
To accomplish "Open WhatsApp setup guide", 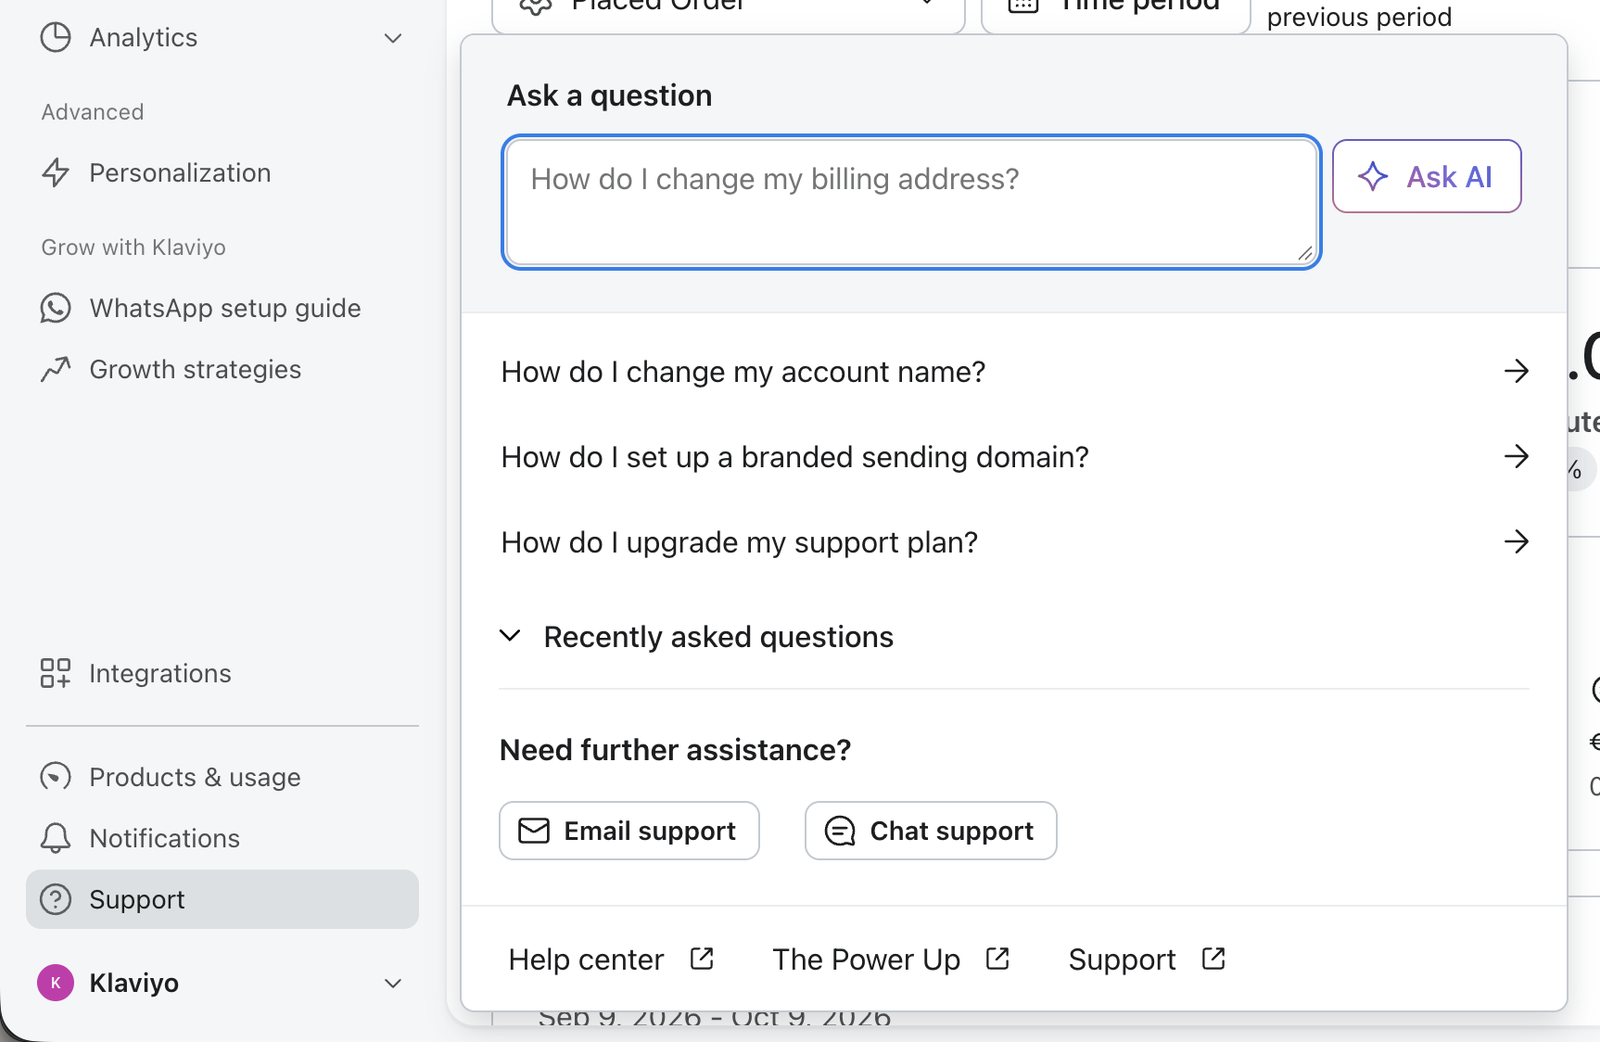I will (222, 308).
